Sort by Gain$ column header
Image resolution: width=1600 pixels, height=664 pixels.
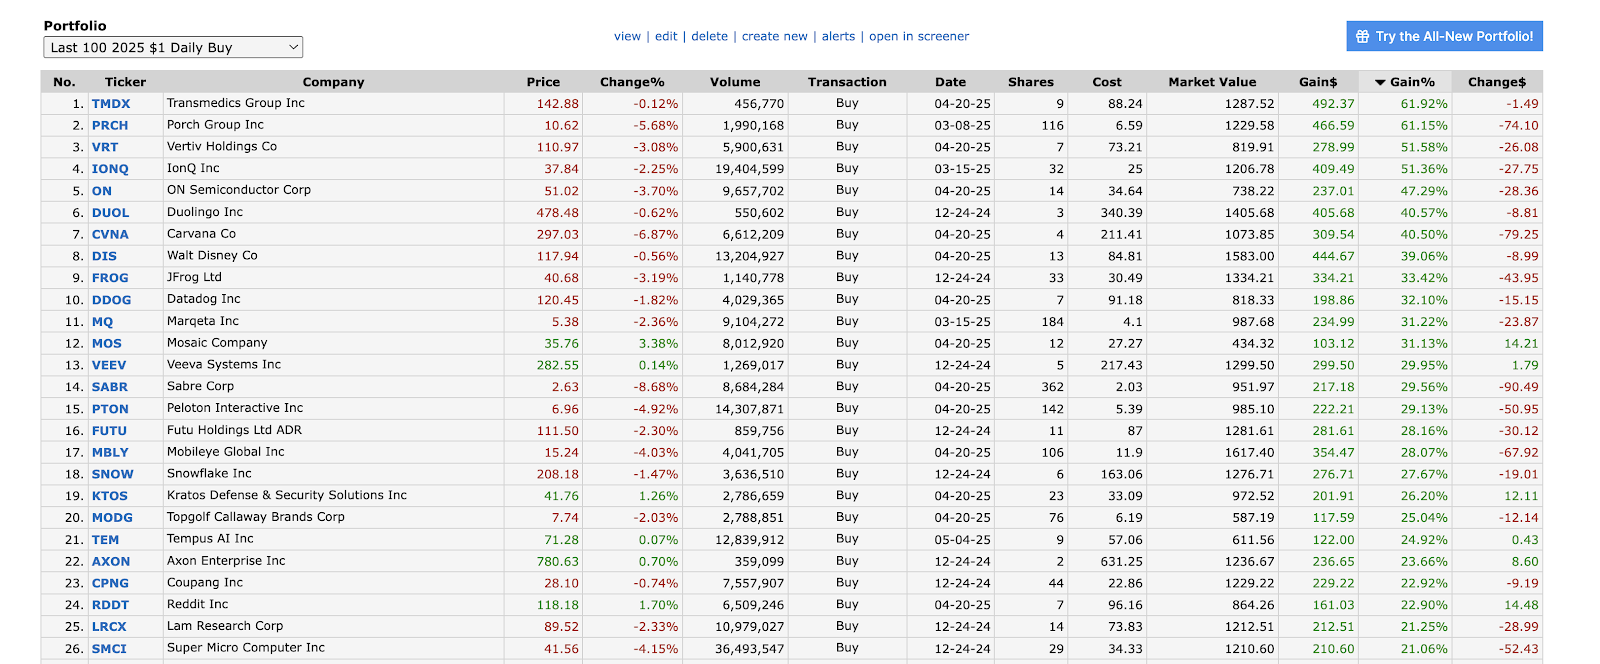(x=1318, y=82)
